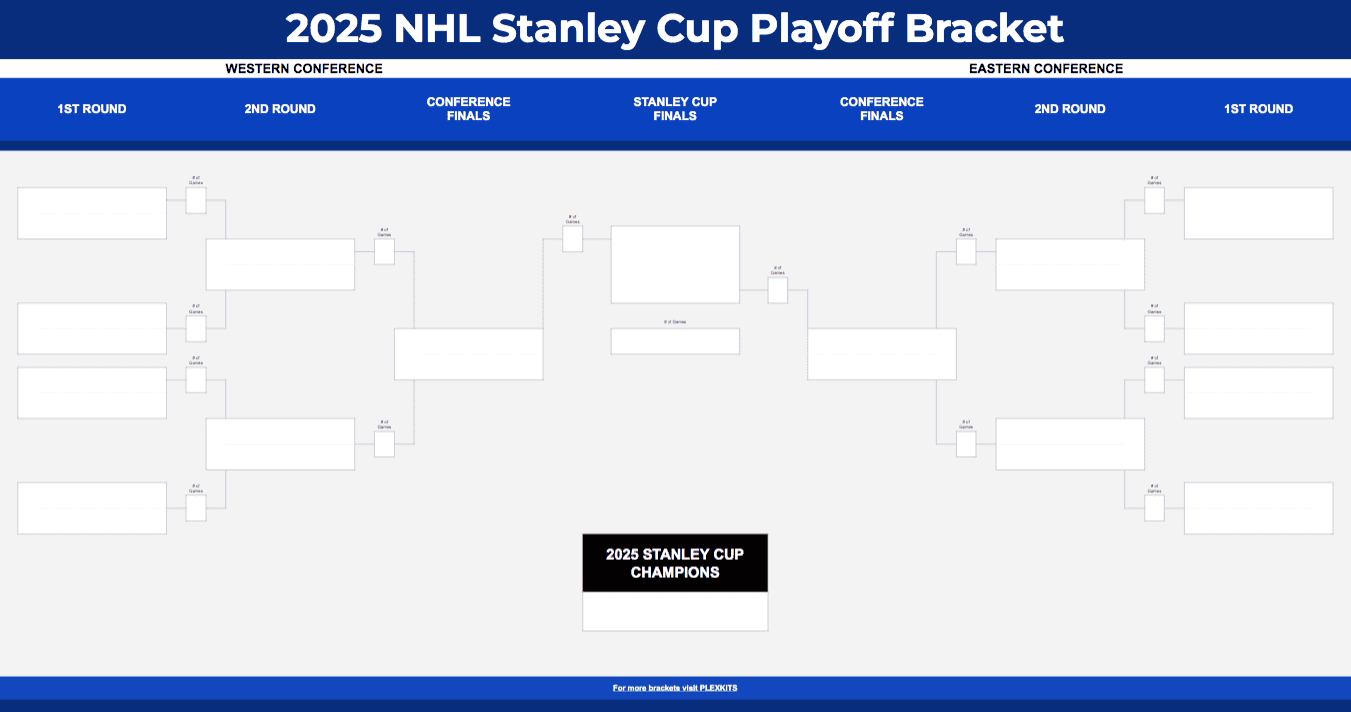Select games box for Eastern Conference Finals
The image size is (1351, 712).
click(778, 290)
